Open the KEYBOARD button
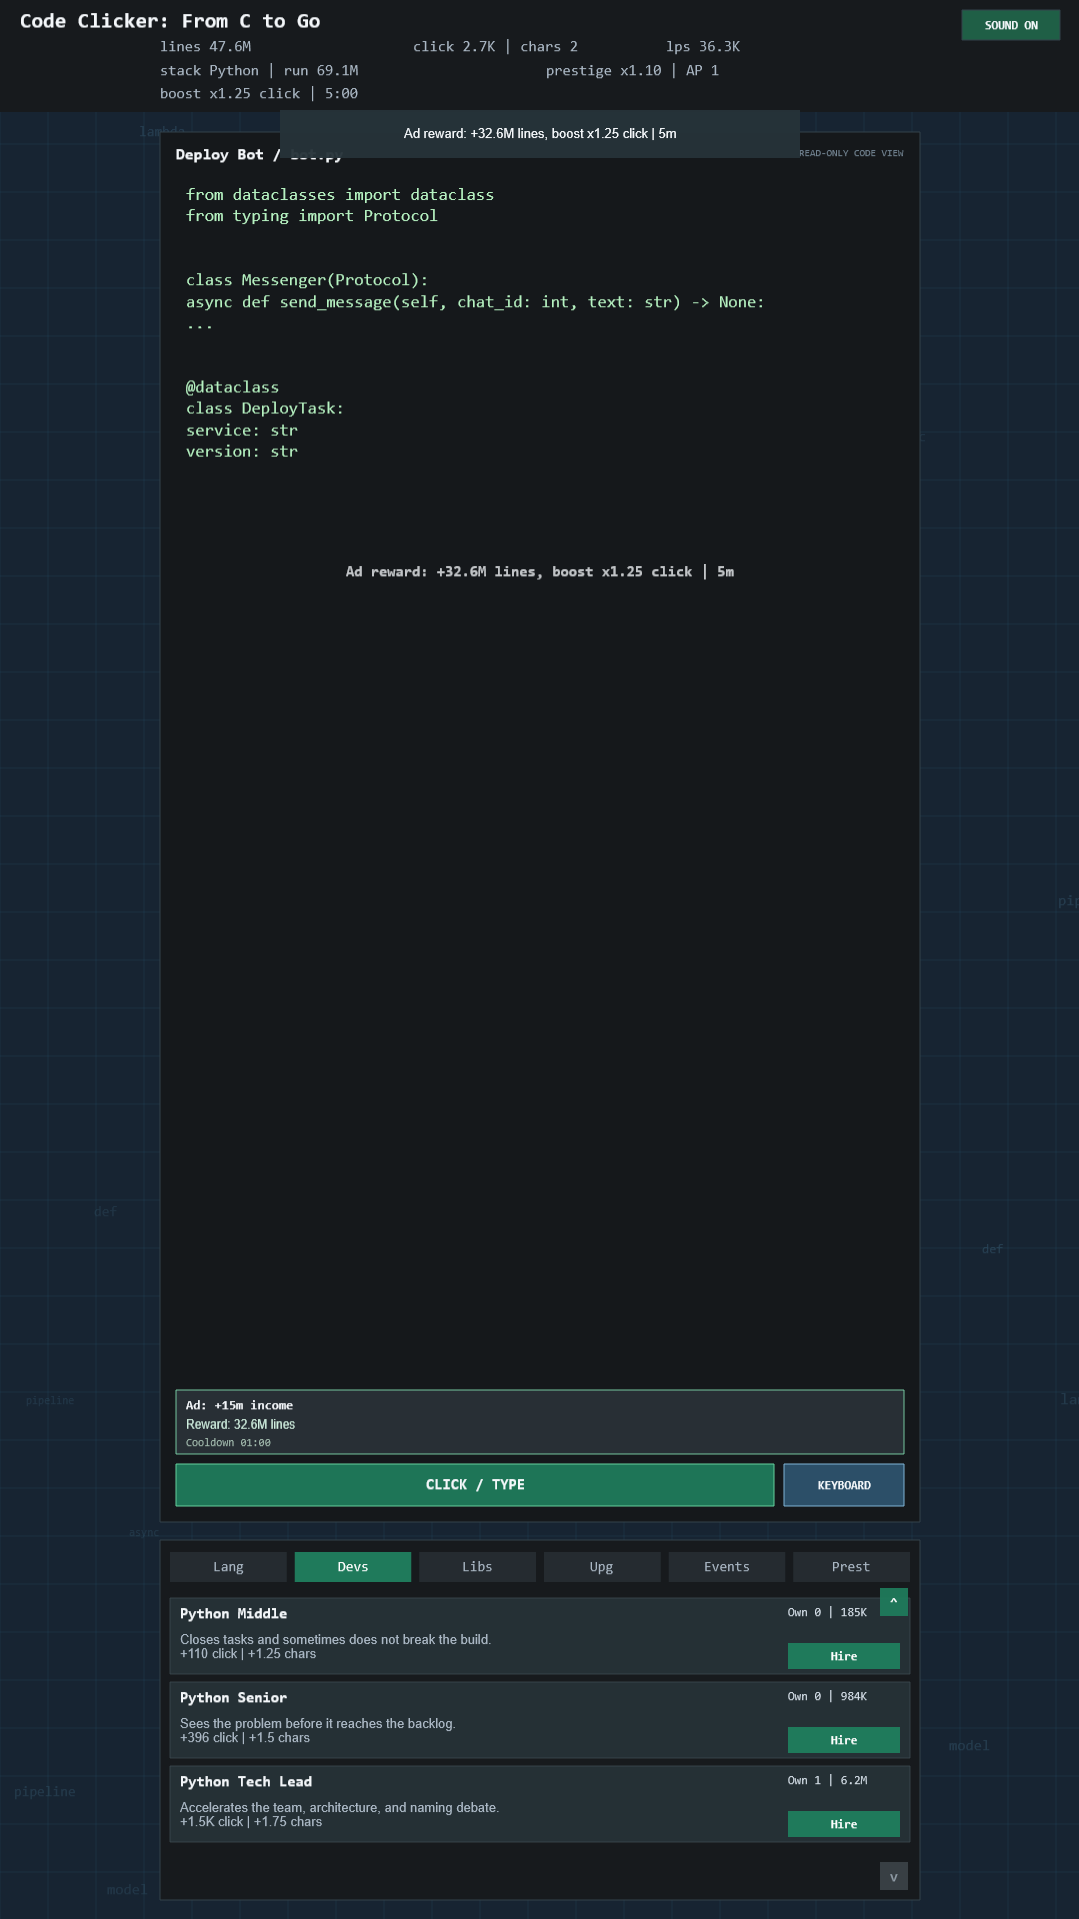1079x1919 pixels. [844, 1485]
